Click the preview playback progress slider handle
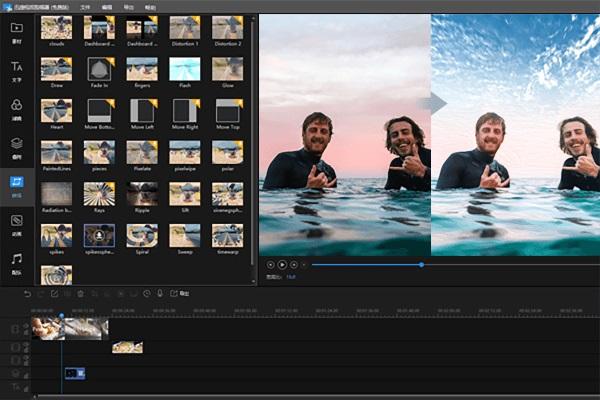Viewport: 600px width, 400px height. pos(421,264)
